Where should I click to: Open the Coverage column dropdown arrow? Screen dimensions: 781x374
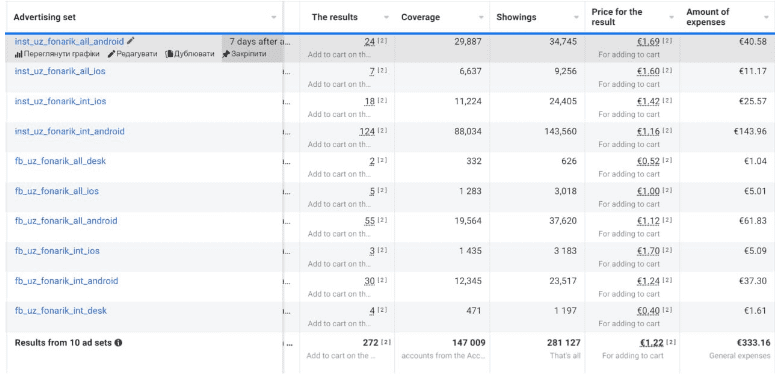[481, 17]
